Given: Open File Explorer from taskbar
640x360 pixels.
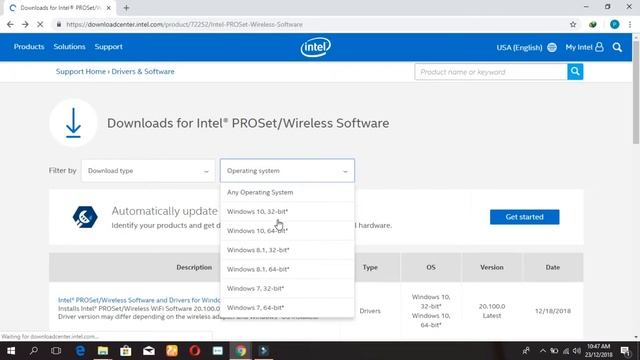Looking at the screenshot, I should (103, 351).
